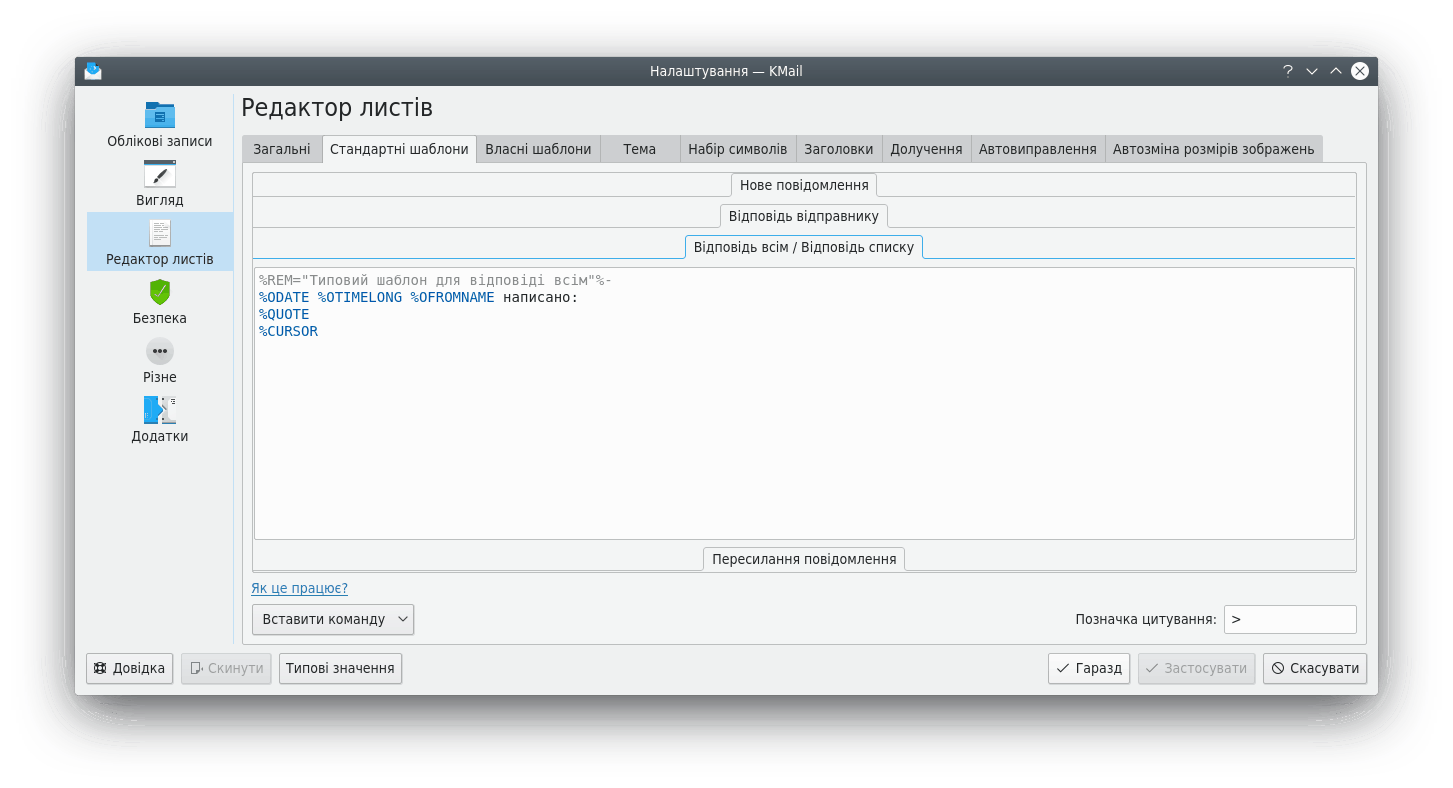This screenshot has width=1453, height=788.
Task: Expand Відповідь відправнику template section
Action: [804, 216]
